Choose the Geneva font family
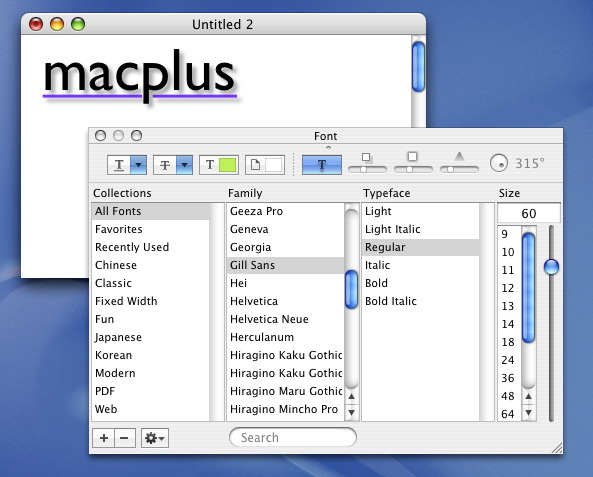 (x=286, y=229)
